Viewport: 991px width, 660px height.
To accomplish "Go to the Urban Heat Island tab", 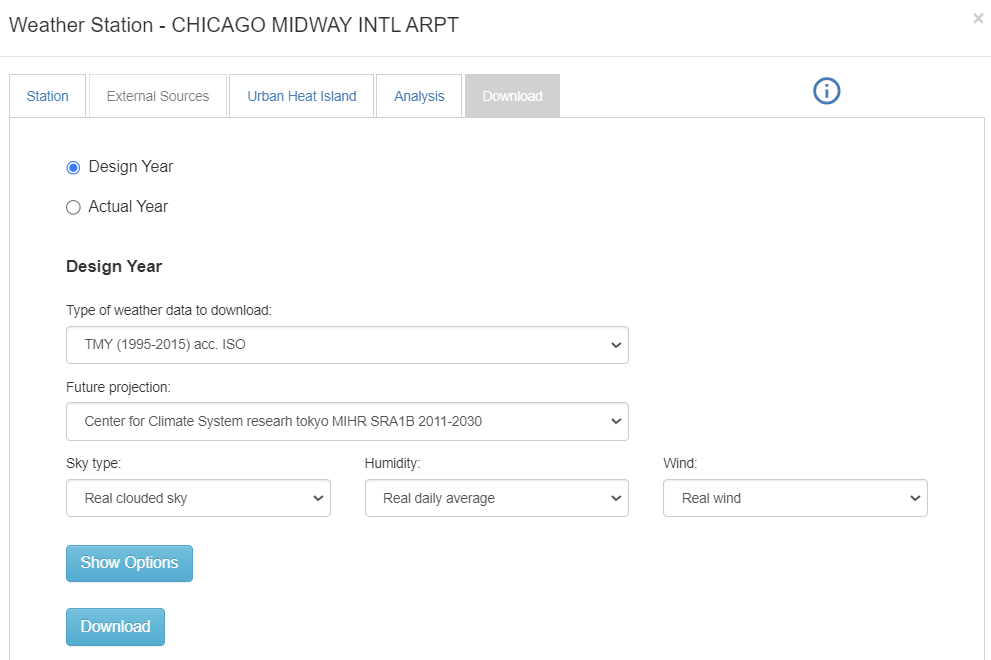I will (x=302, y=96).
